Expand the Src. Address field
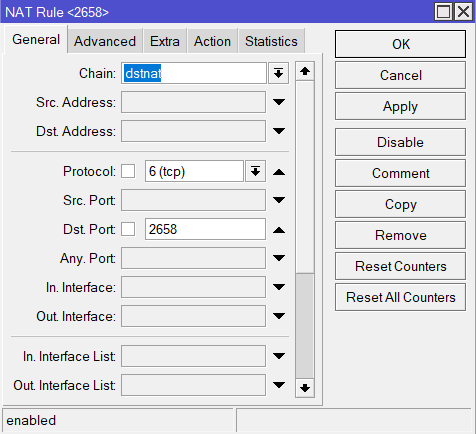476x434 pixels. (x=279, y=102)
